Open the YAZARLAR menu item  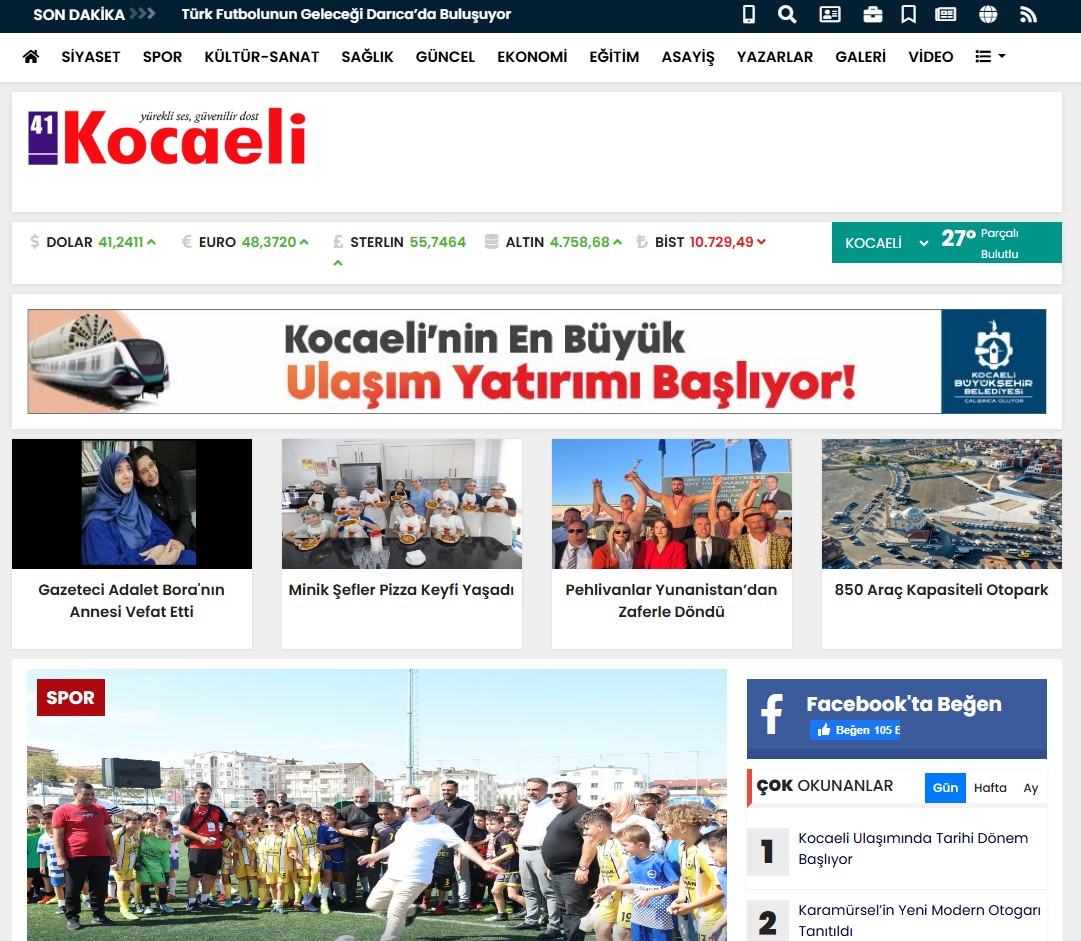click(775, 57)
